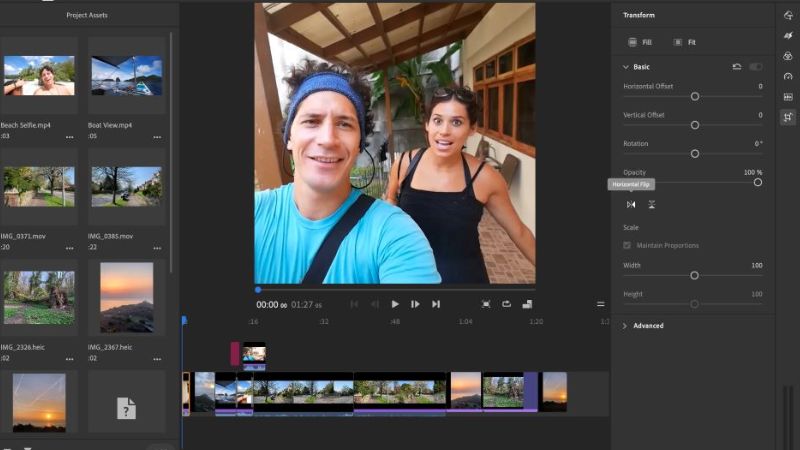The image size is (800, 450).
Task: Open options menu for IMG_0385.mov
Action: (x=157, y=245)
